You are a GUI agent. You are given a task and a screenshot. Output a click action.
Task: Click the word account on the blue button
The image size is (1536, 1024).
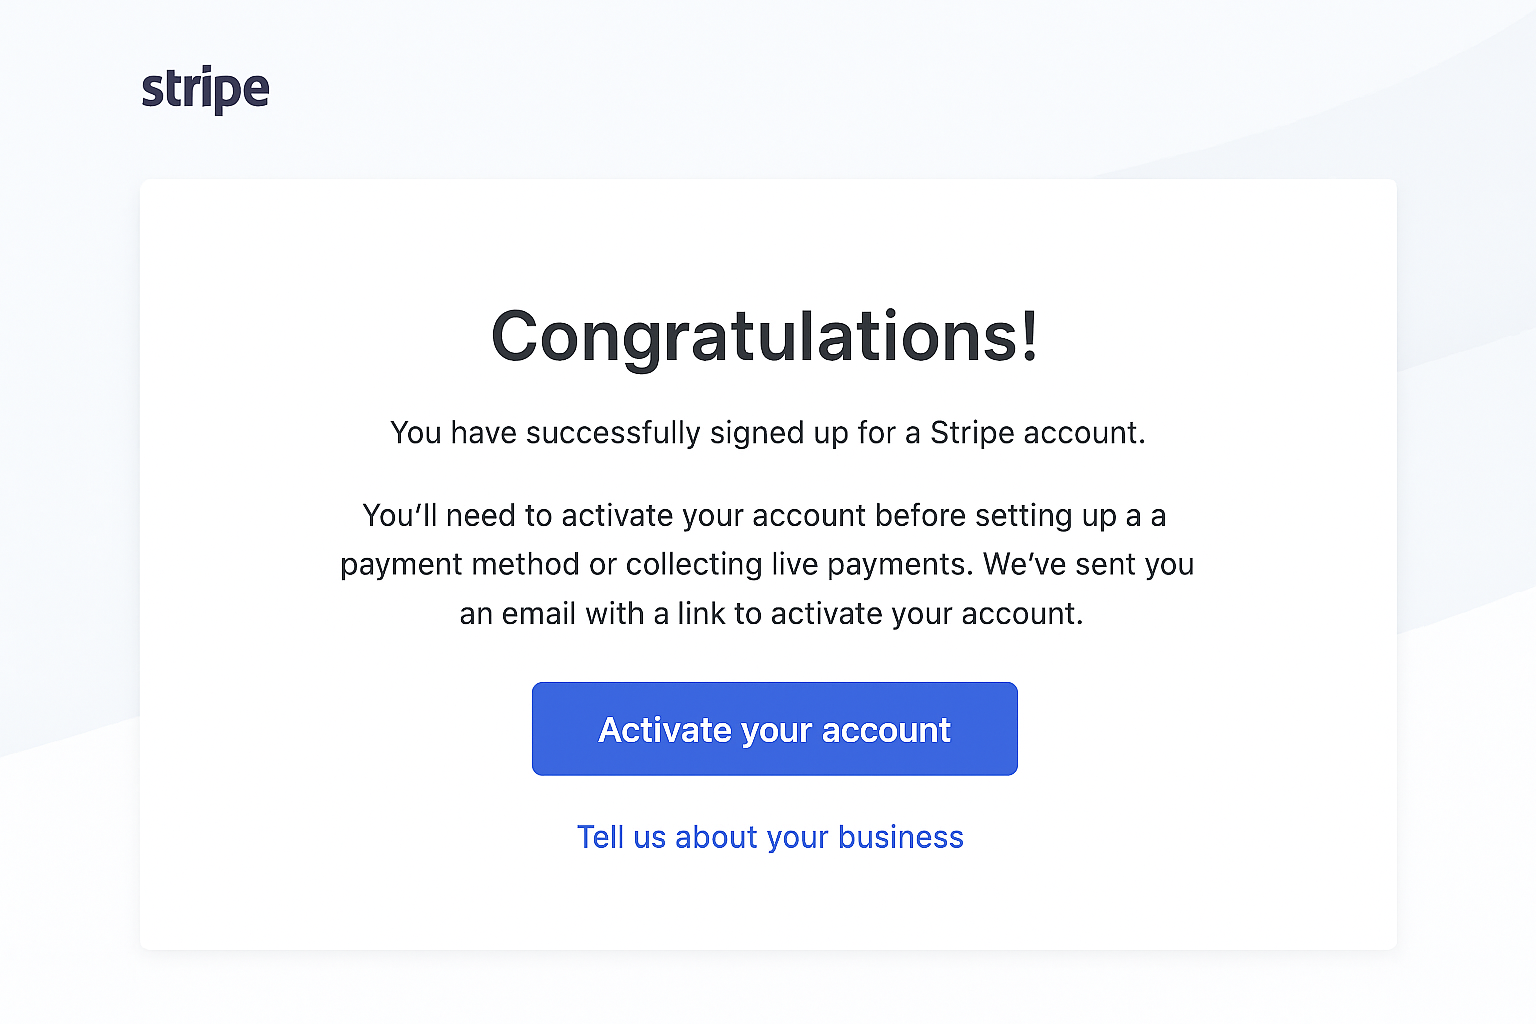[x=886, y=731]
